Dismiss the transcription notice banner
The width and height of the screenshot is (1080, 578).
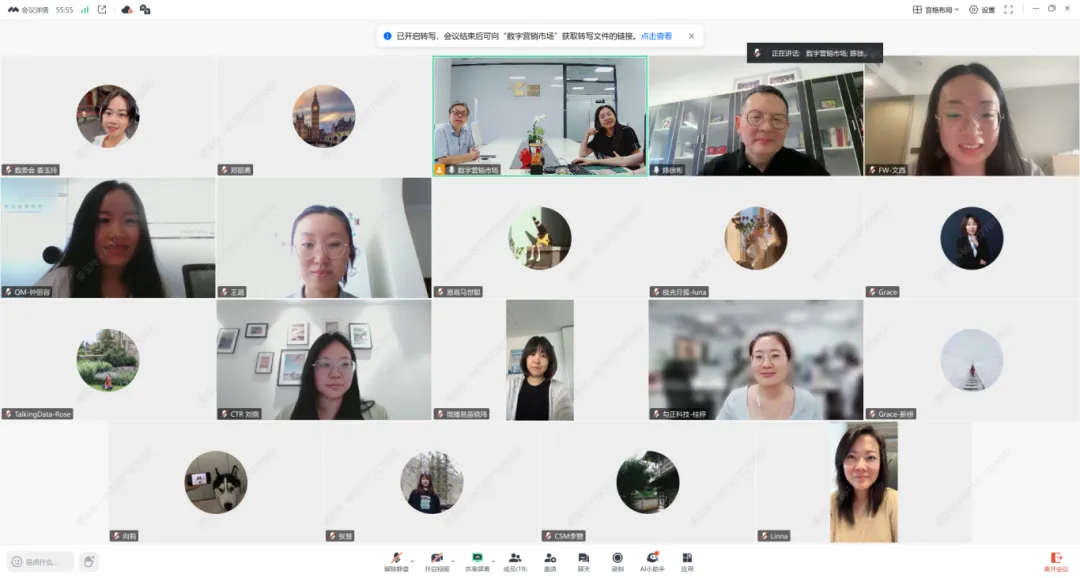[x=691, y=36]
